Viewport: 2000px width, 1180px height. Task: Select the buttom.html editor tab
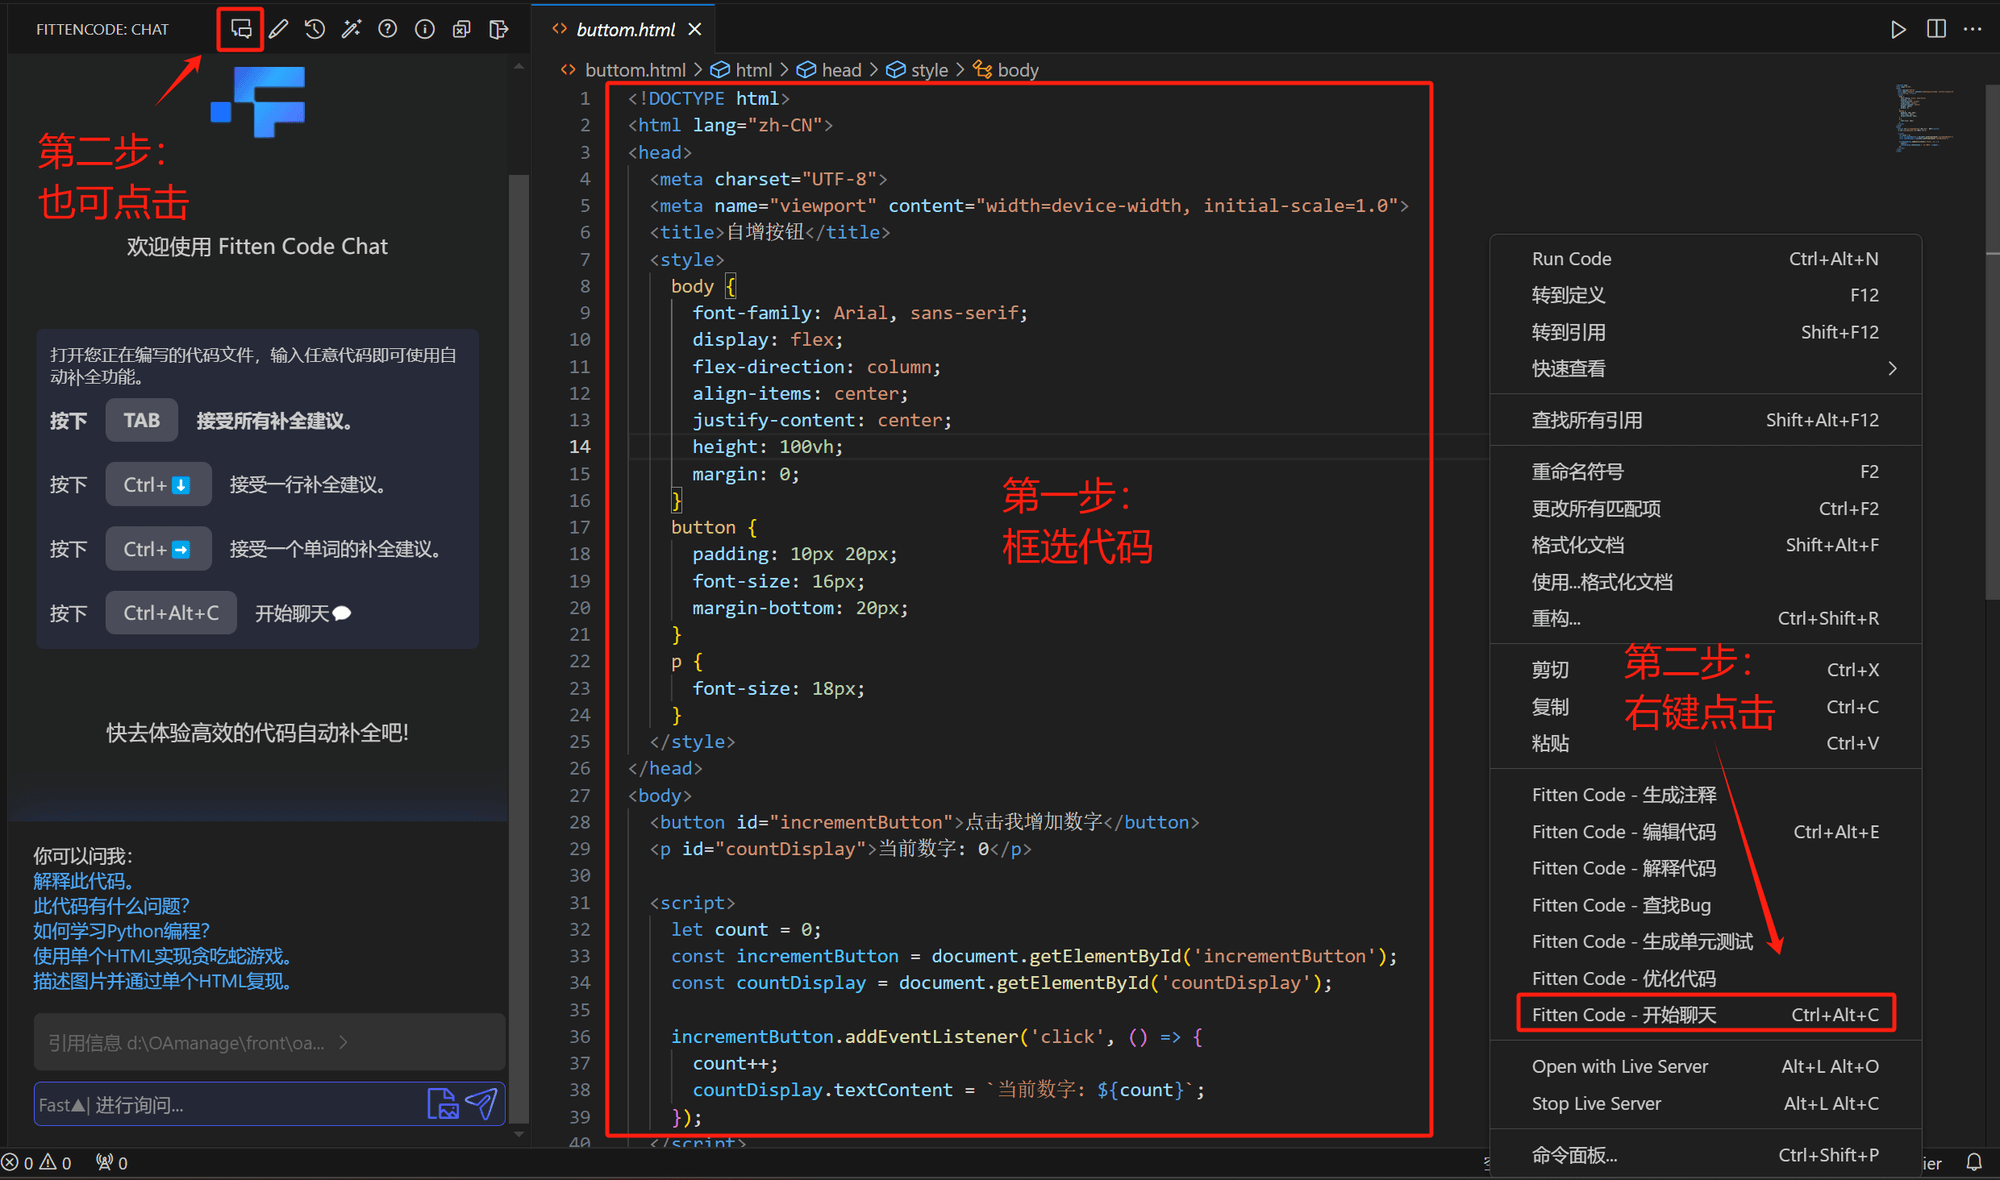pos(625,29)
